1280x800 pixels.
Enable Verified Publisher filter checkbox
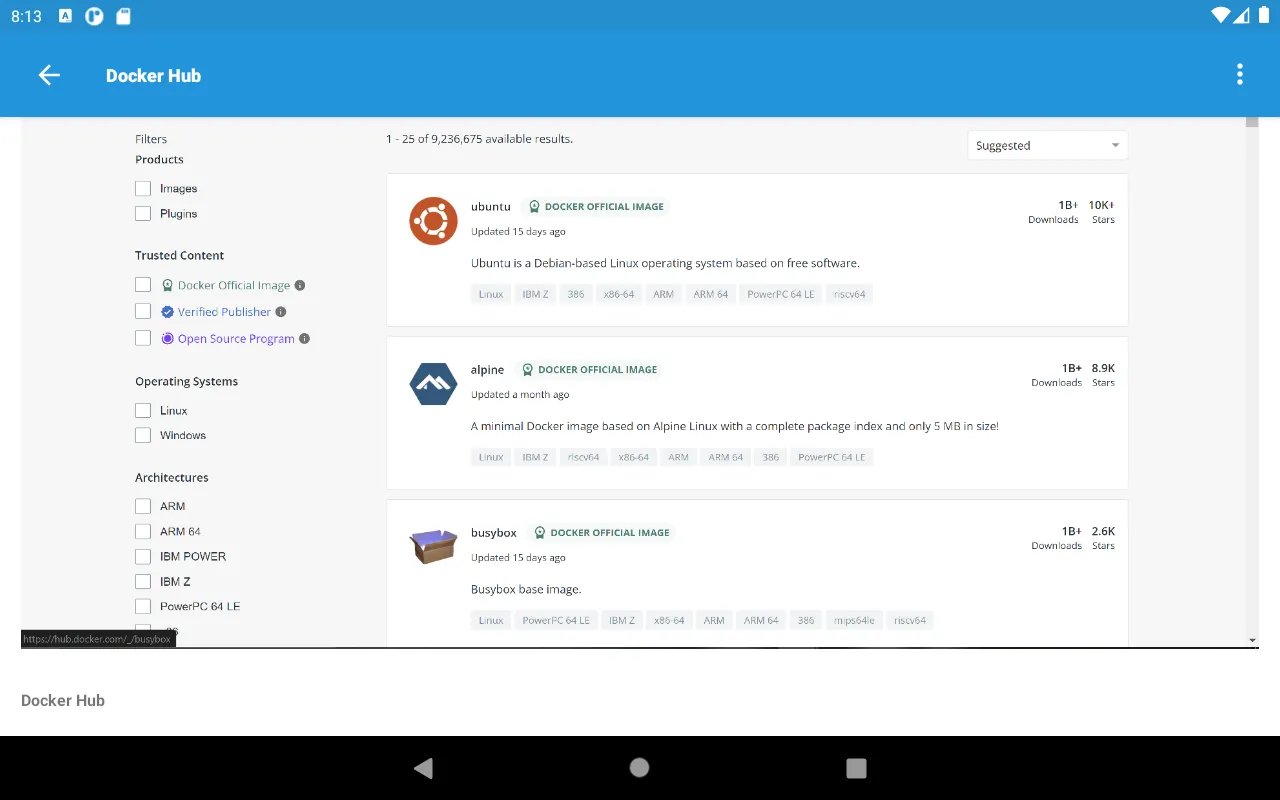point(143,312)
